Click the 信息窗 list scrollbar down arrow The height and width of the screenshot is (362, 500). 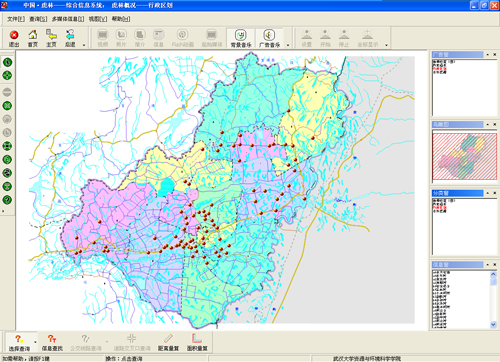(x=493, y=324)
